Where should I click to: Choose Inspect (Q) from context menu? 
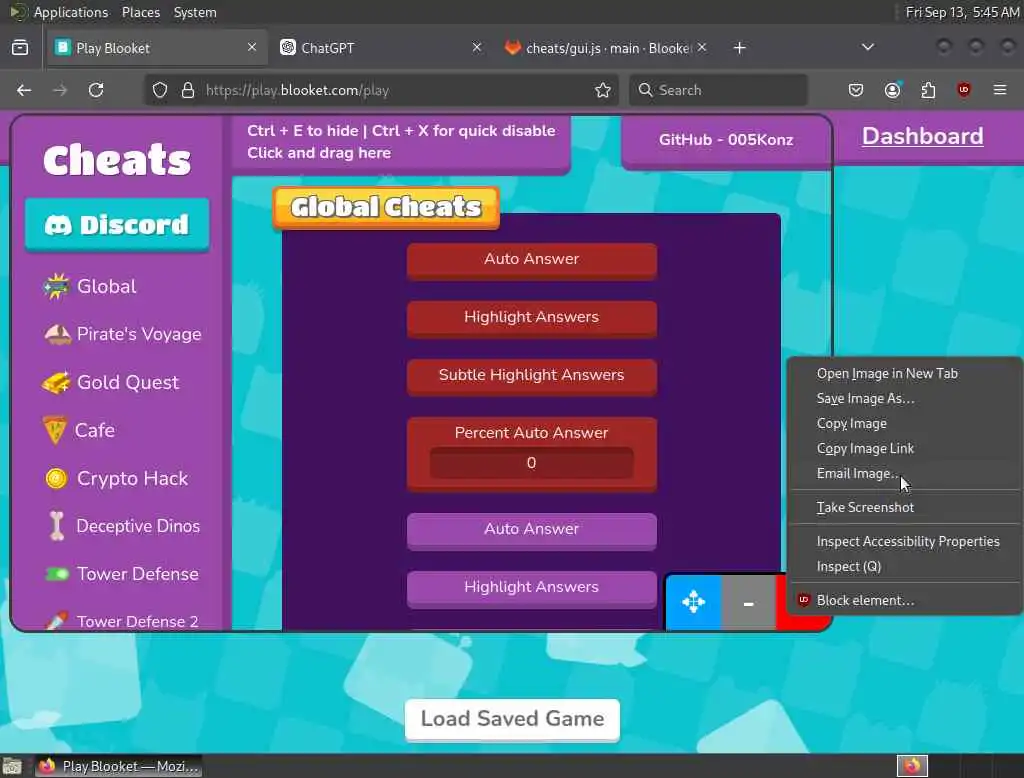click(x=904, y=566)
